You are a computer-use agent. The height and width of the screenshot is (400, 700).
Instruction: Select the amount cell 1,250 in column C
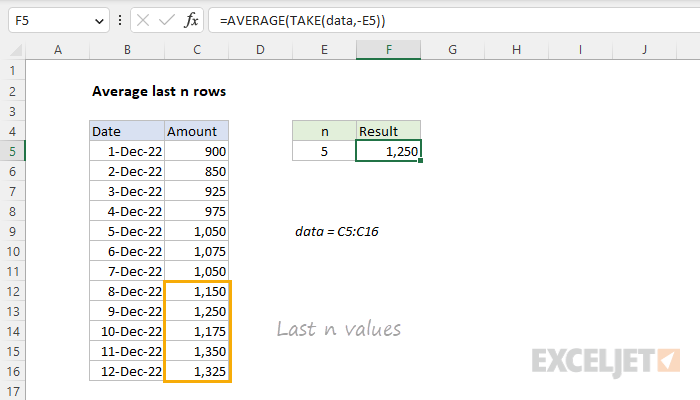[196, 311]
